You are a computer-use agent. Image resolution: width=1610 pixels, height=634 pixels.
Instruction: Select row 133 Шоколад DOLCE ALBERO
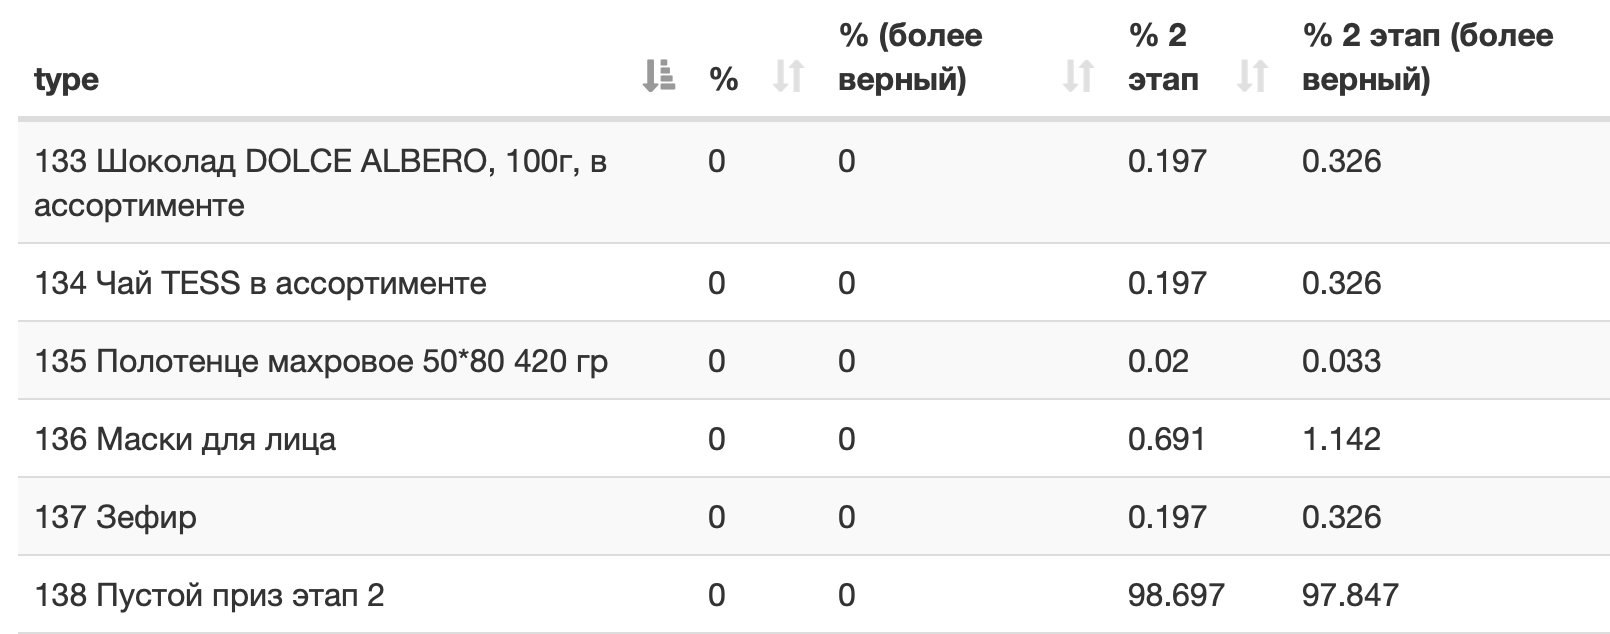coord(814,183)
